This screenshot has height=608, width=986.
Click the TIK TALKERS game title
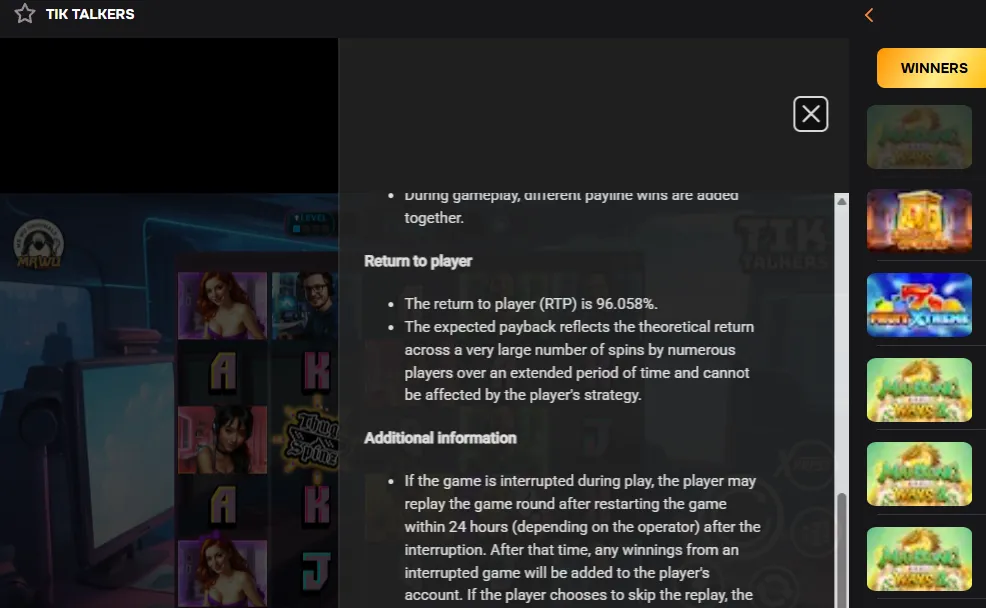tap(90, 14)
